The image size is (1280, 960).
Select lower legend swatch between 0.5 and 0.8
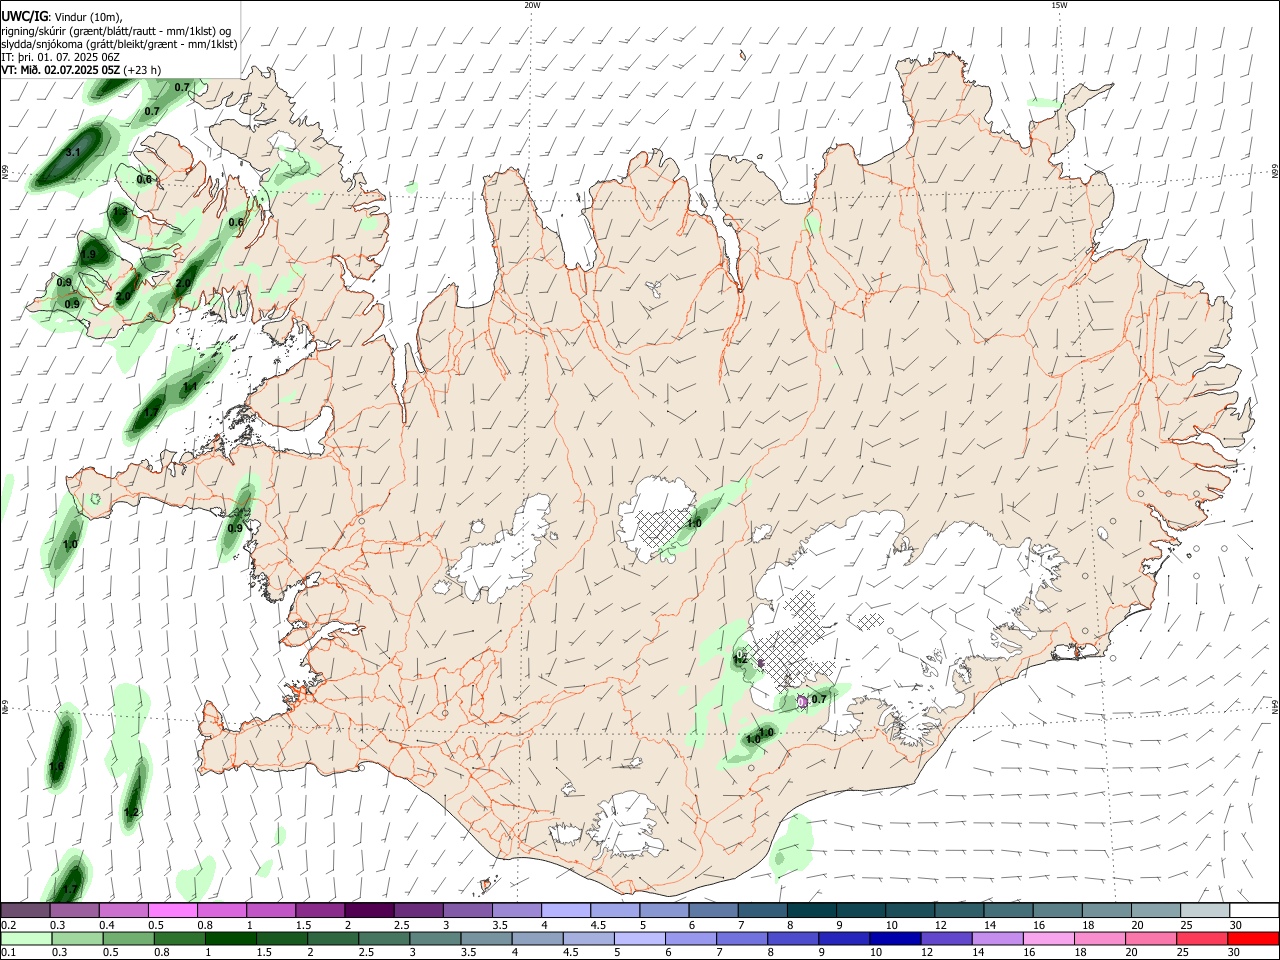pos(130,938)
